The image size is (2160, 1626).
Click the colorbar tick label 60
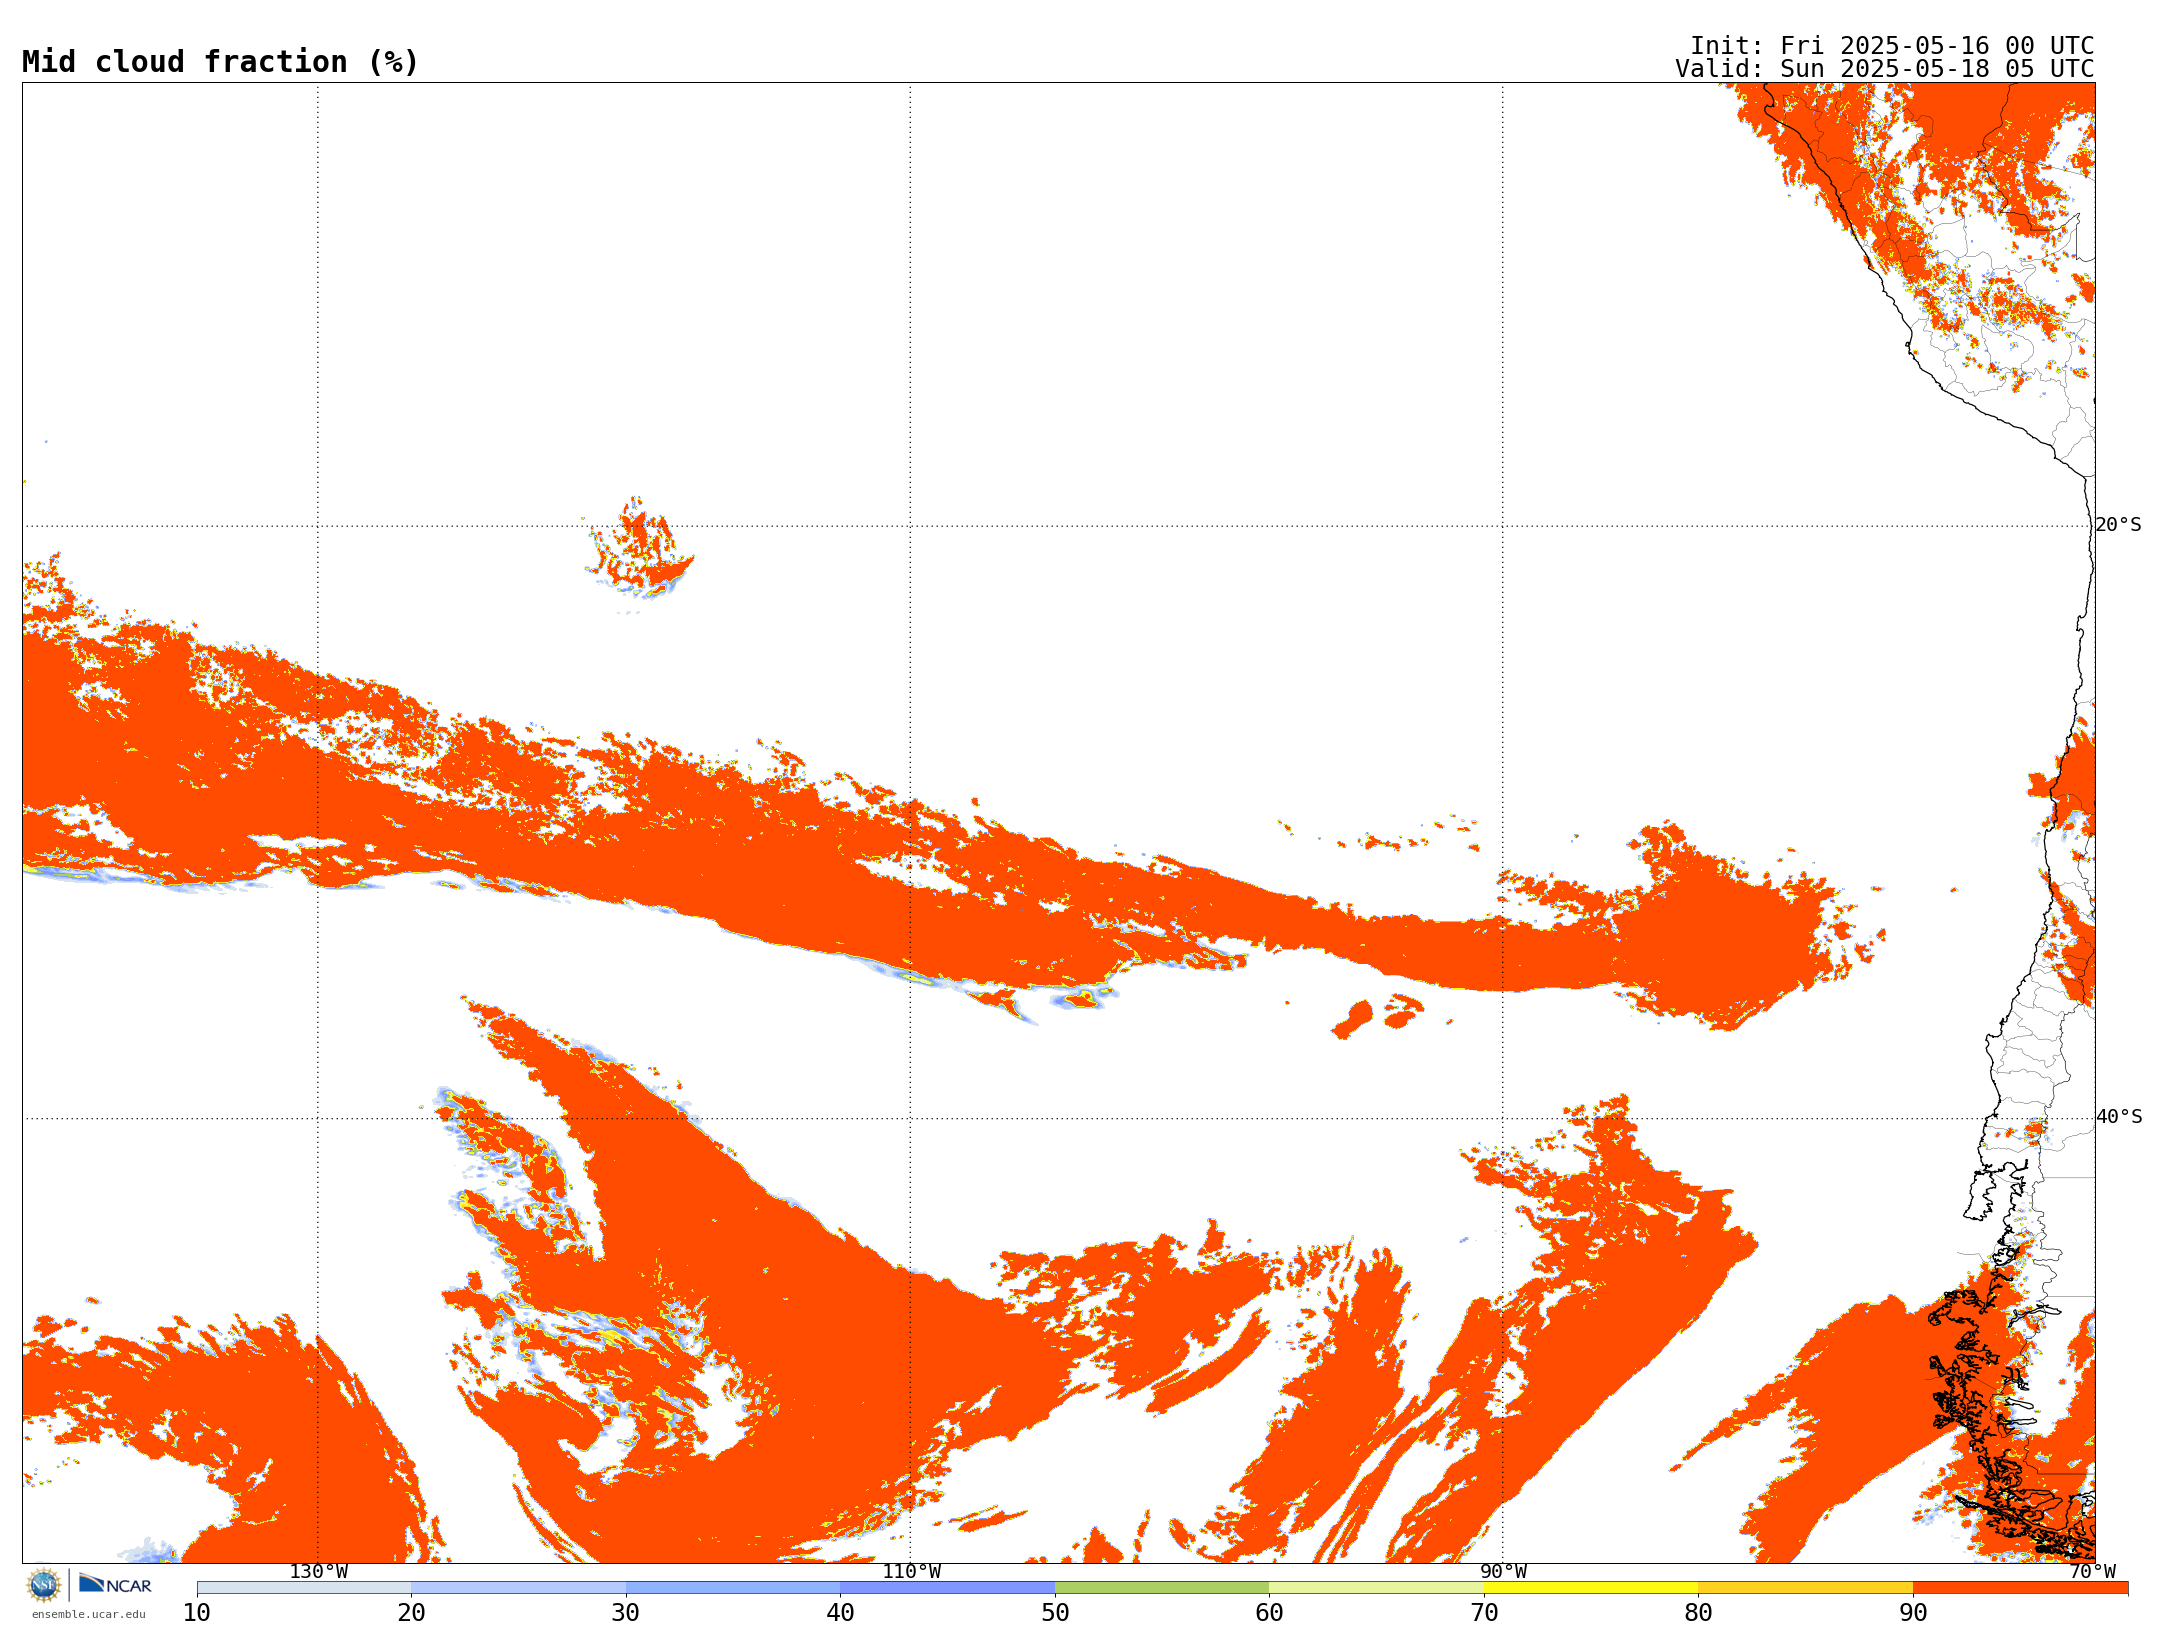1269,1613
